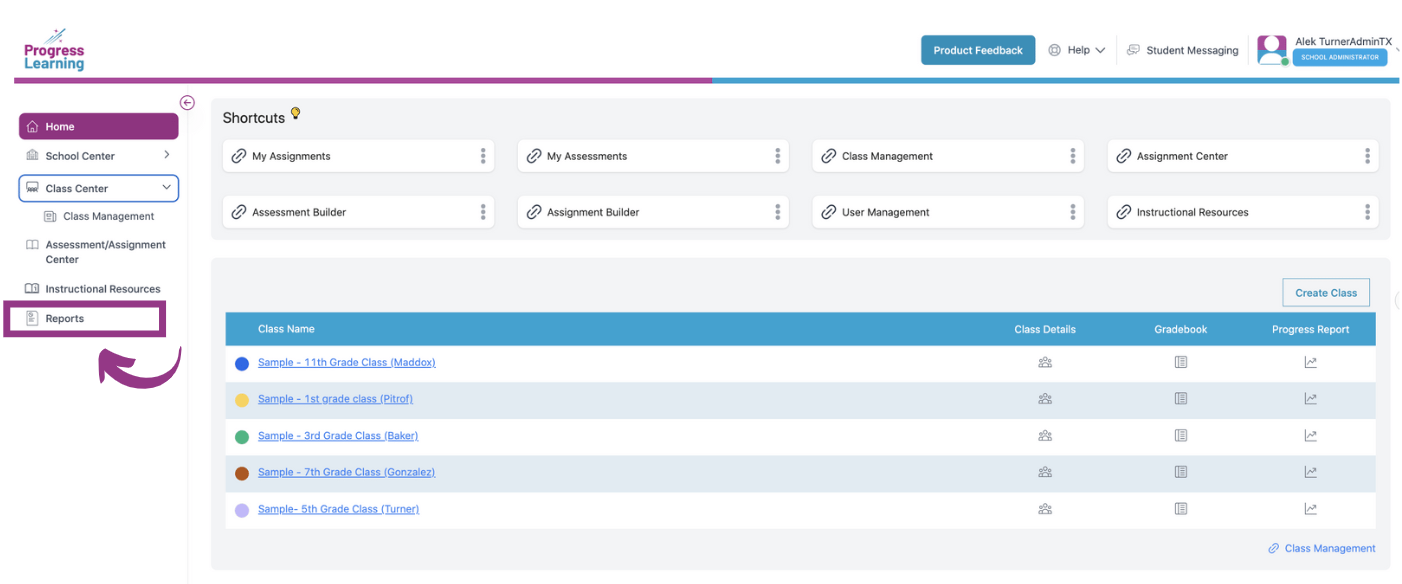1402x584 pixels.
Task: Open gradebook for 1st grade class (Pitrof)
Action: pyautogui.click(x=1181, y=399)
